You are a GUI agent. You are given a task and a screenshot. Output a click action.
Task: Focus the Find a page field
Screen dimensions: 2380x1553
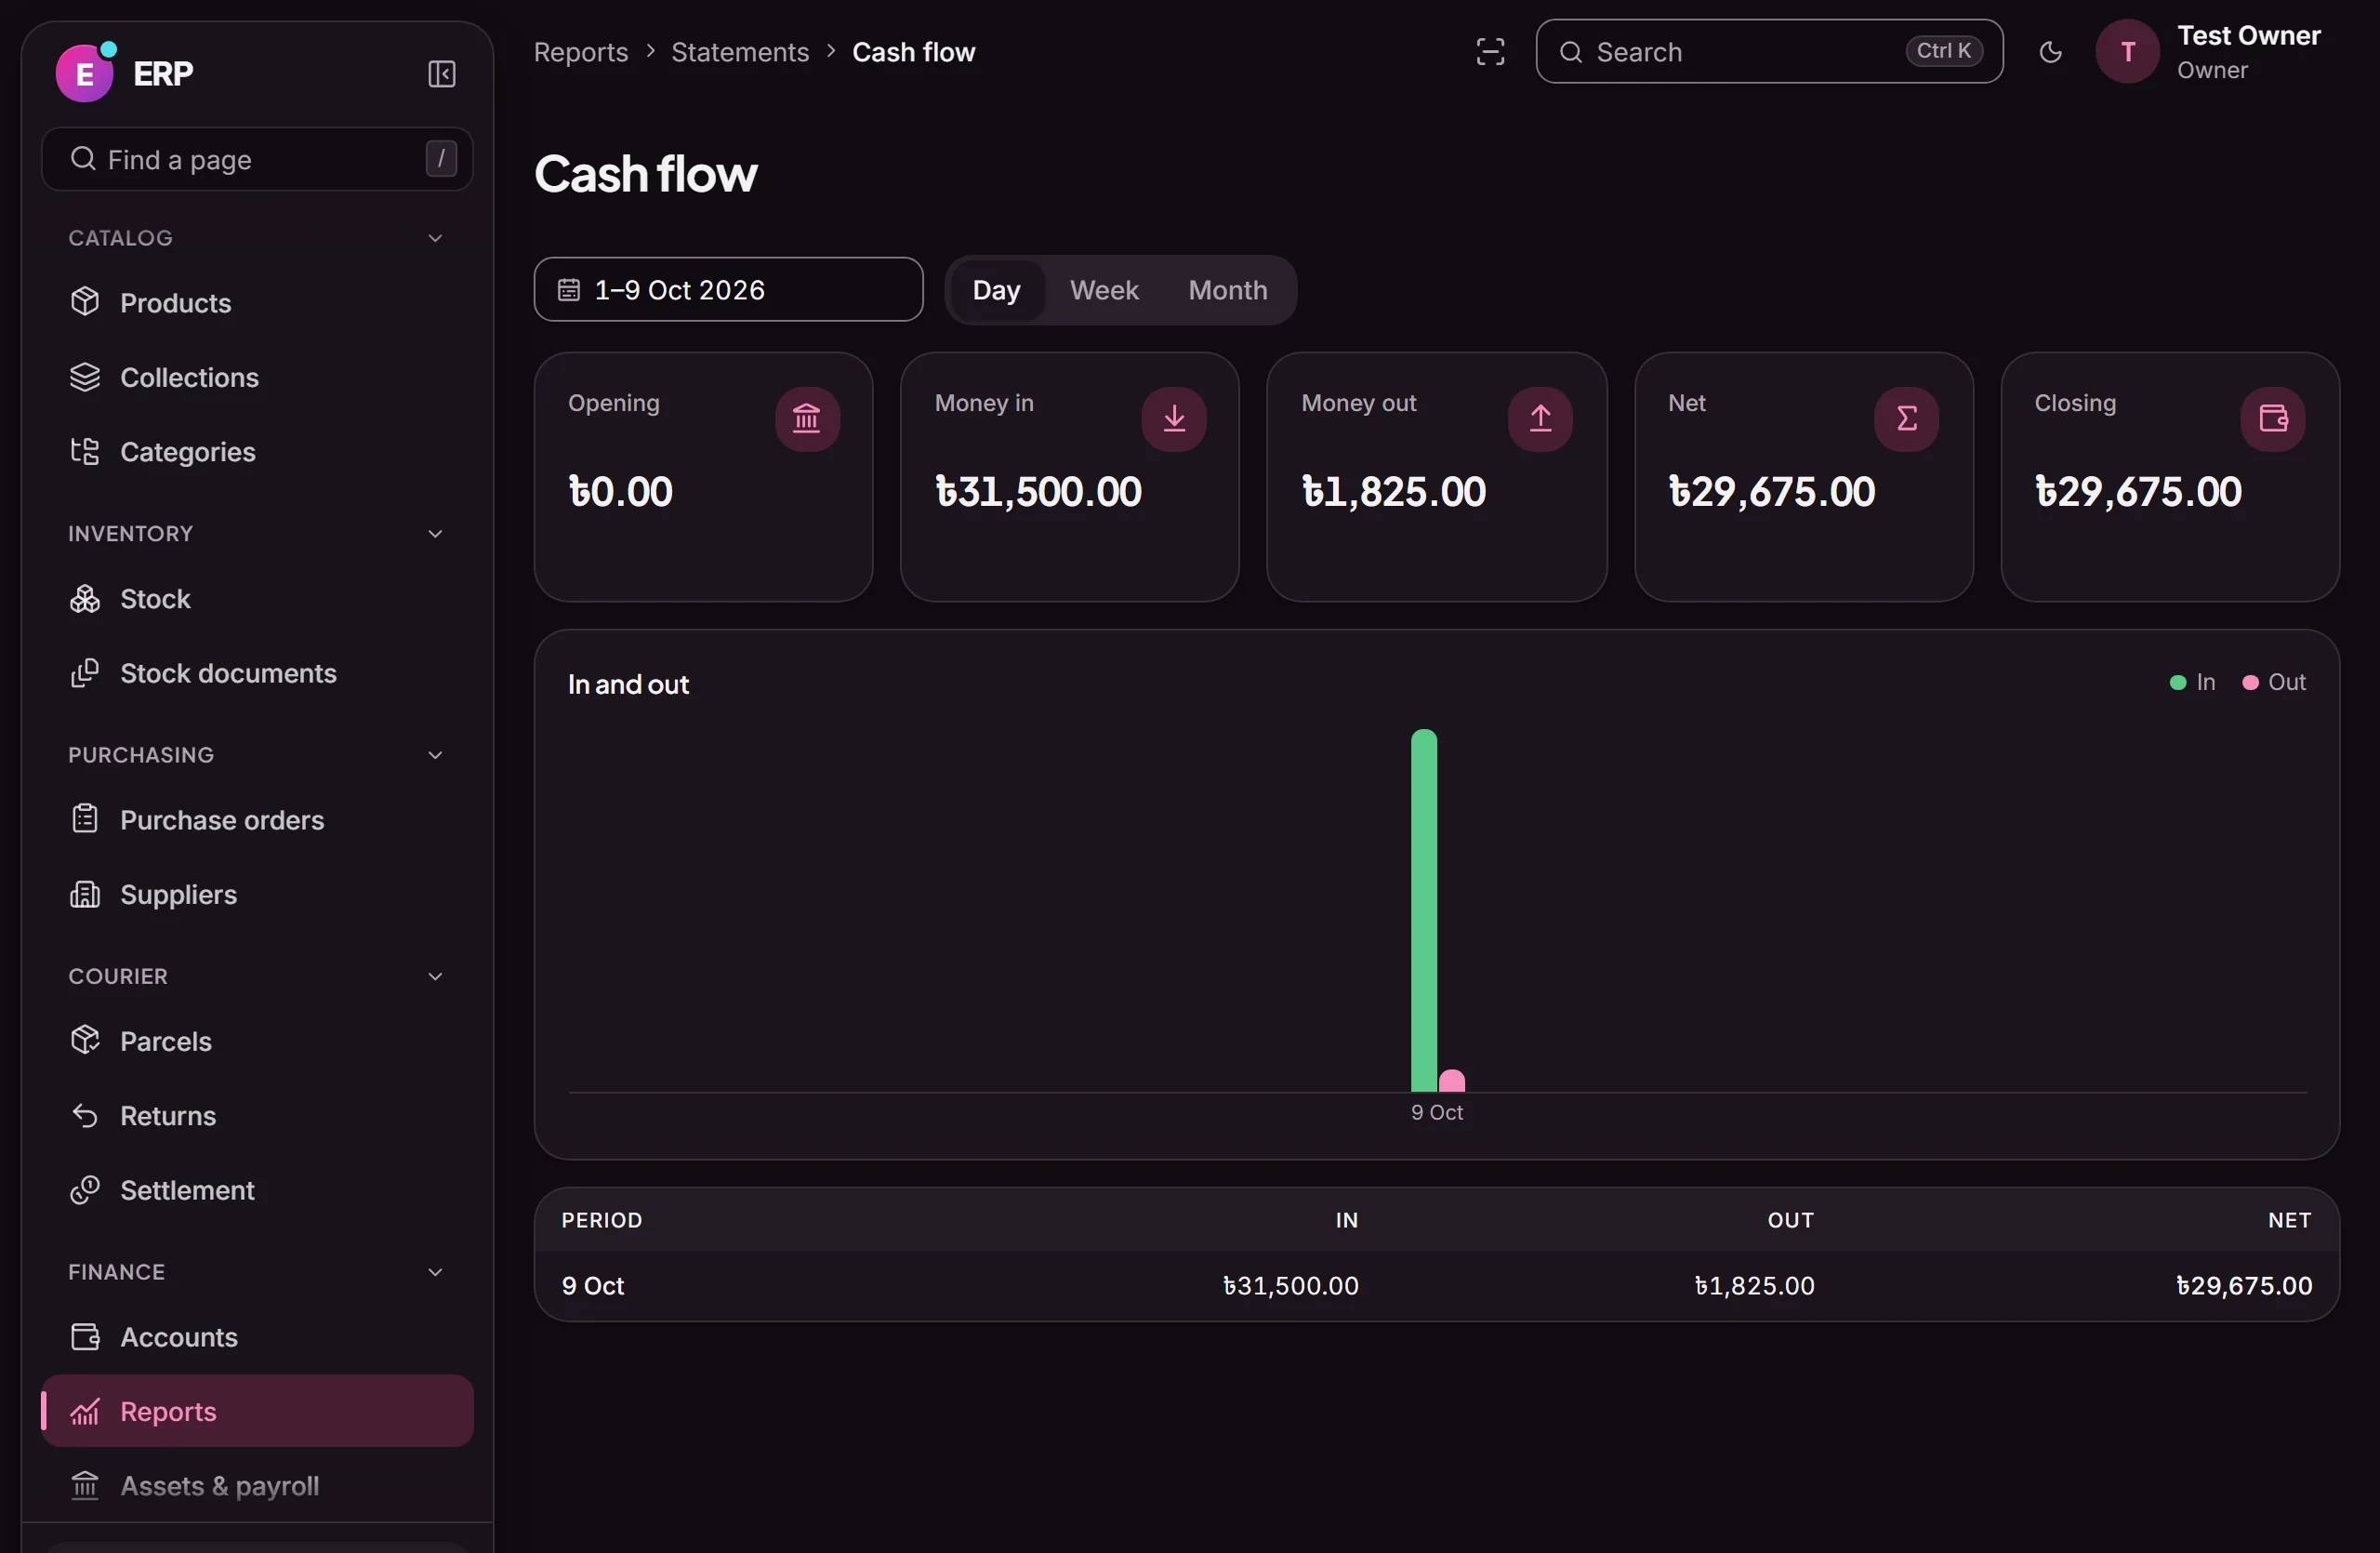(257, 159)
